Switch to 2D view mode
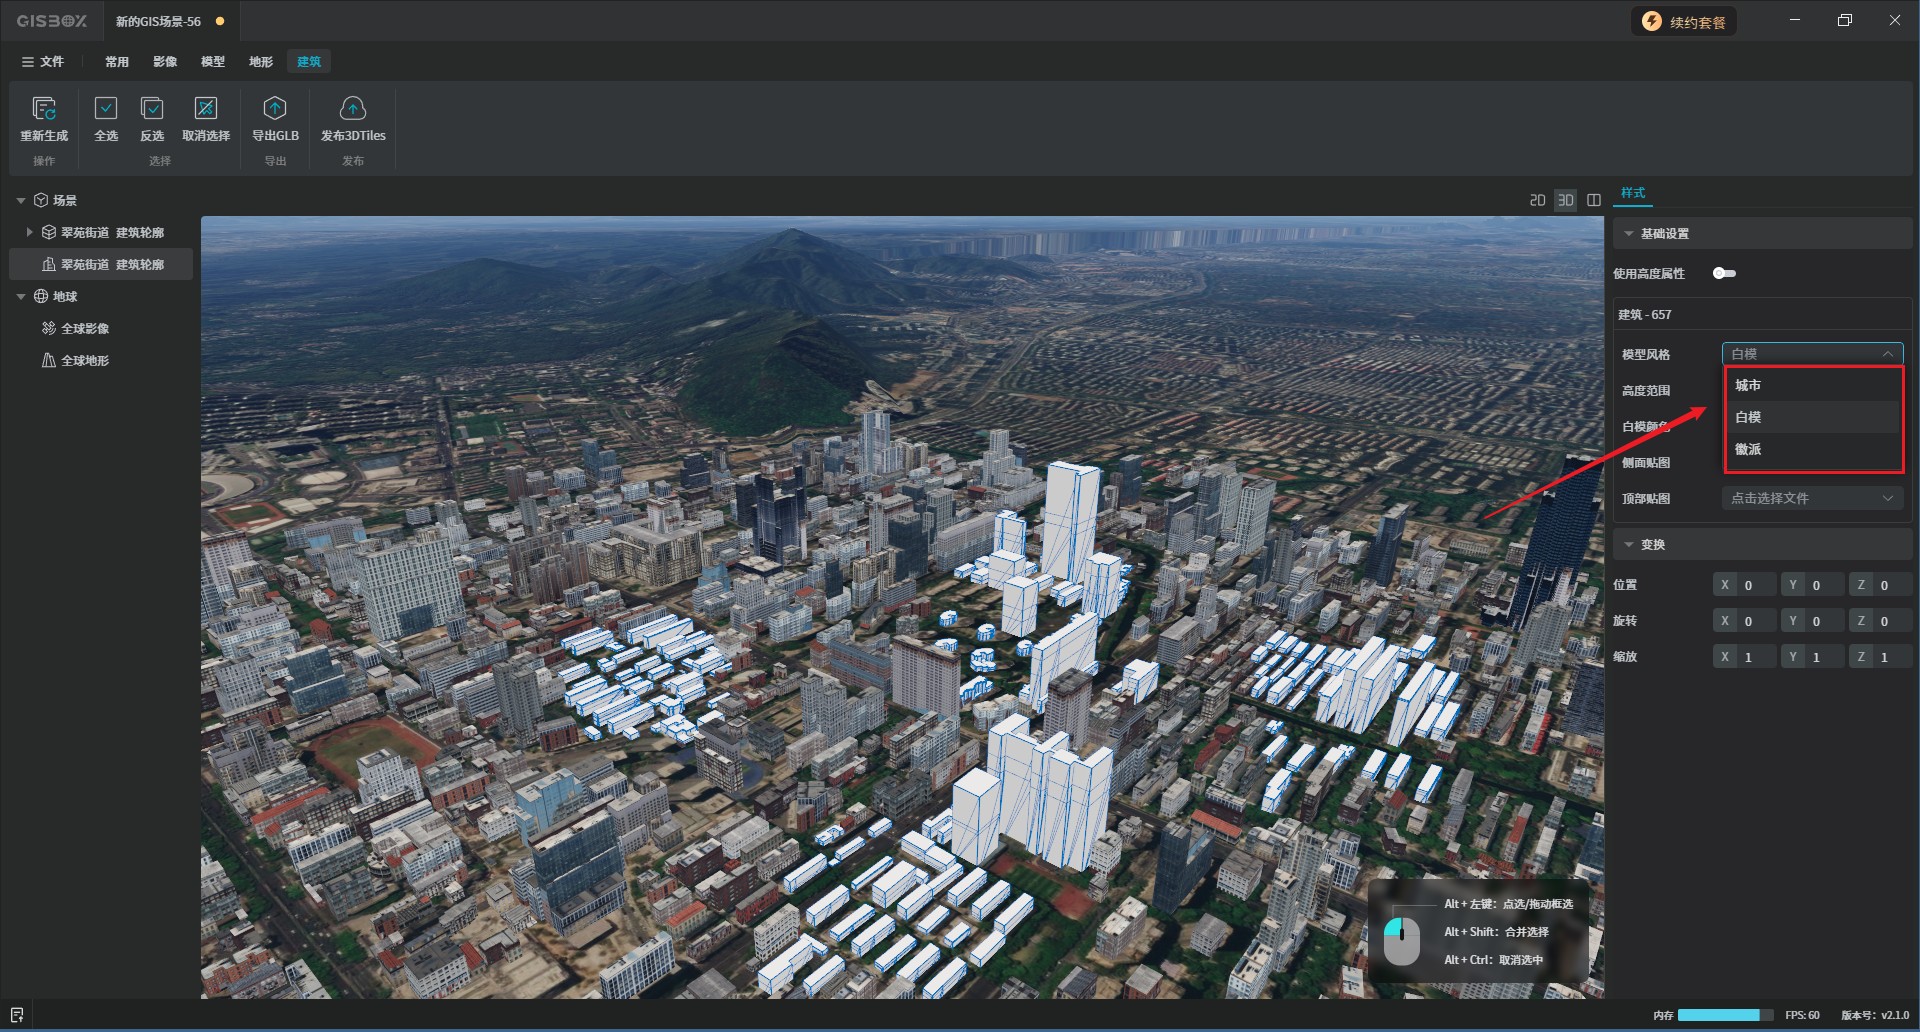This screenshot has height=1032, width=1920. click(1537, 200)
